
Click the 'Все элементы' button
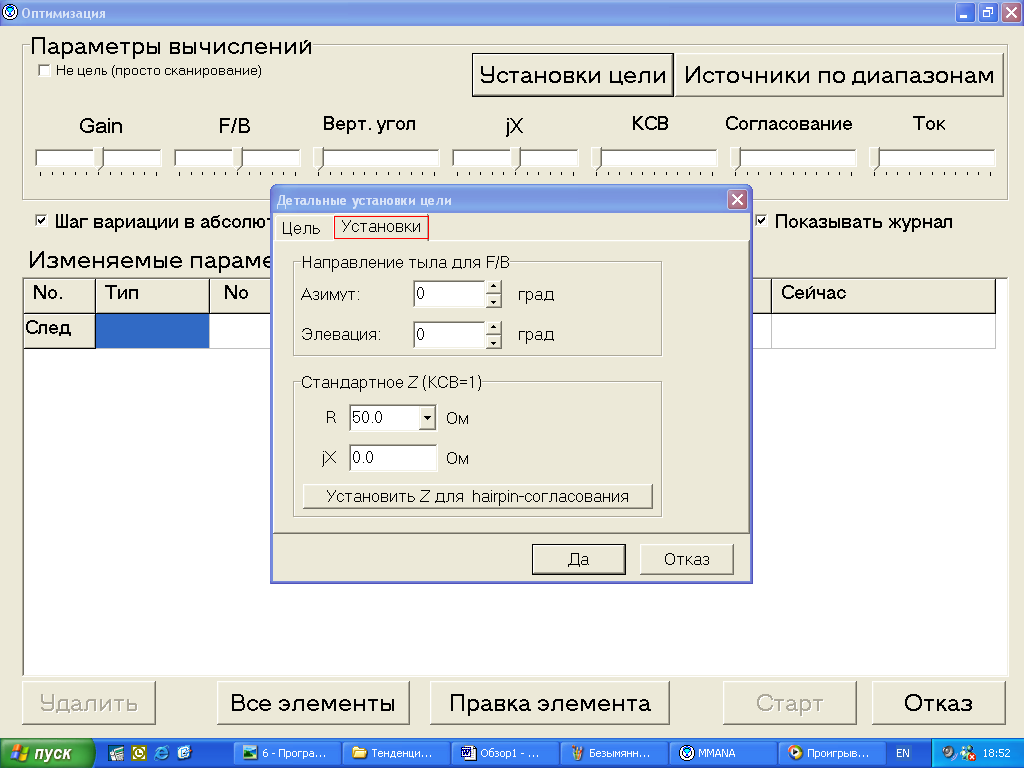coord(313,703)
